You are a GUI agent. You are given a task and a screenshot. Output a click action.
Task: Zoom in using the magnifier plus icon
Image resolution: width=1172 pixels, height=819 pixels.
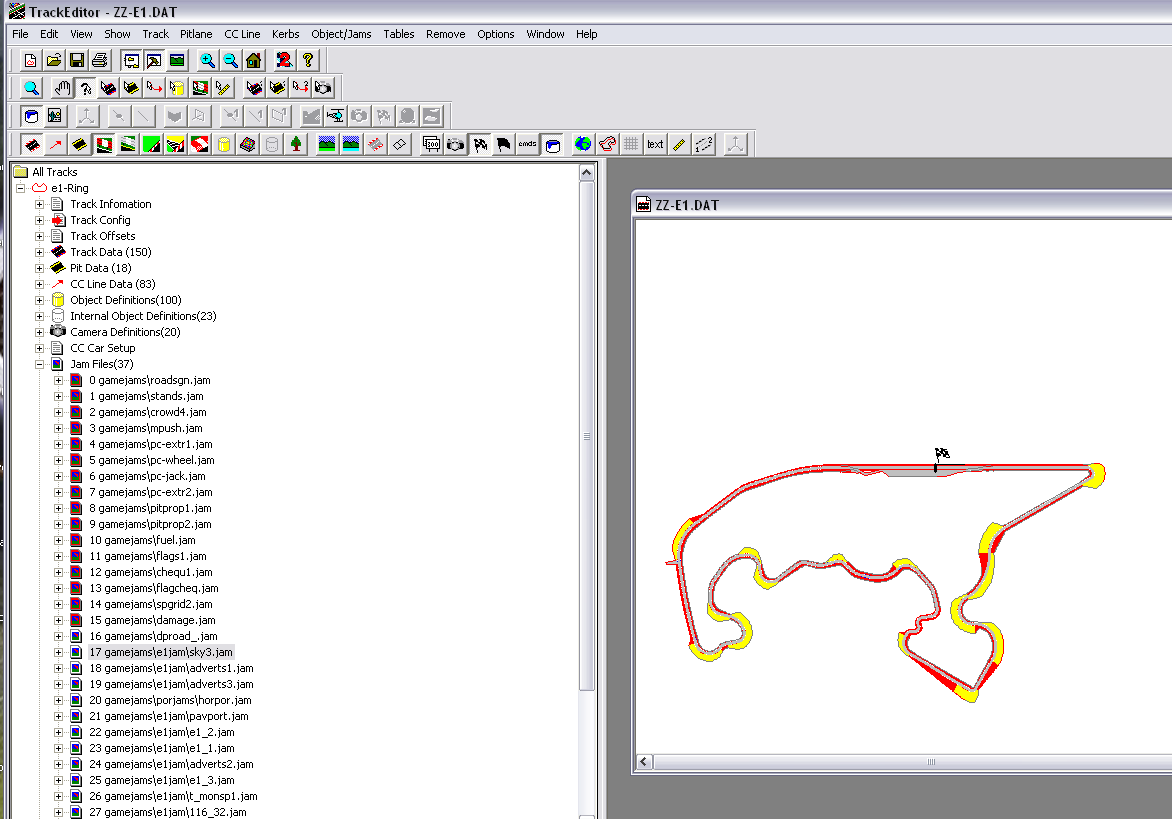click(207, 60)
